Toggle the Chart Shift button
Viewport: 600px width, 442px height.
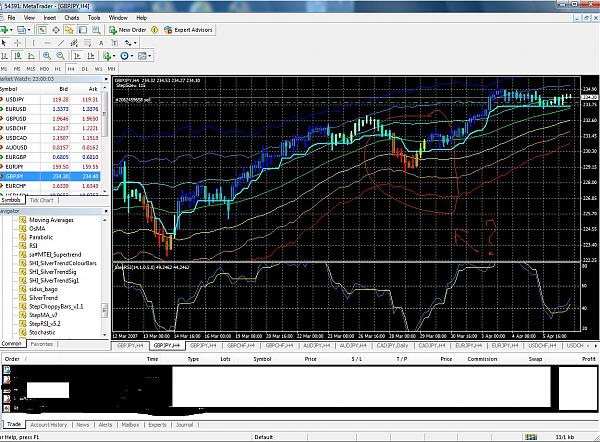coord(91,56)
